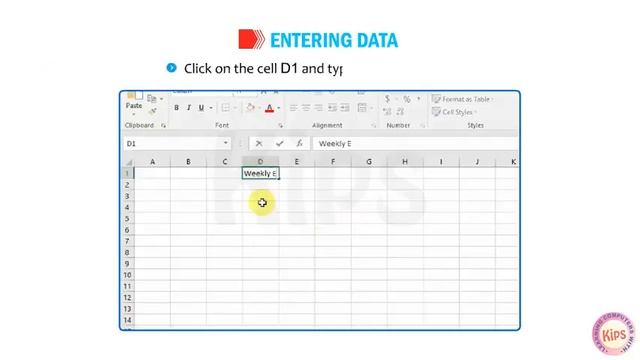This screenshot has width=640, height=360.
Task: Open the Merge & Center dropdown arrow
Action: pos(371,108)
